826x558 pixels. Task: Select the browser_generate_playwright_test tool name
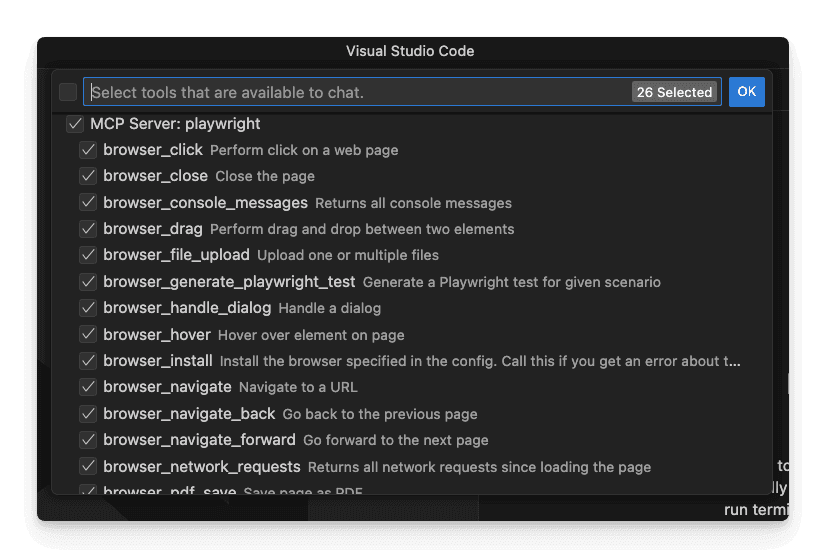[229, 282]
